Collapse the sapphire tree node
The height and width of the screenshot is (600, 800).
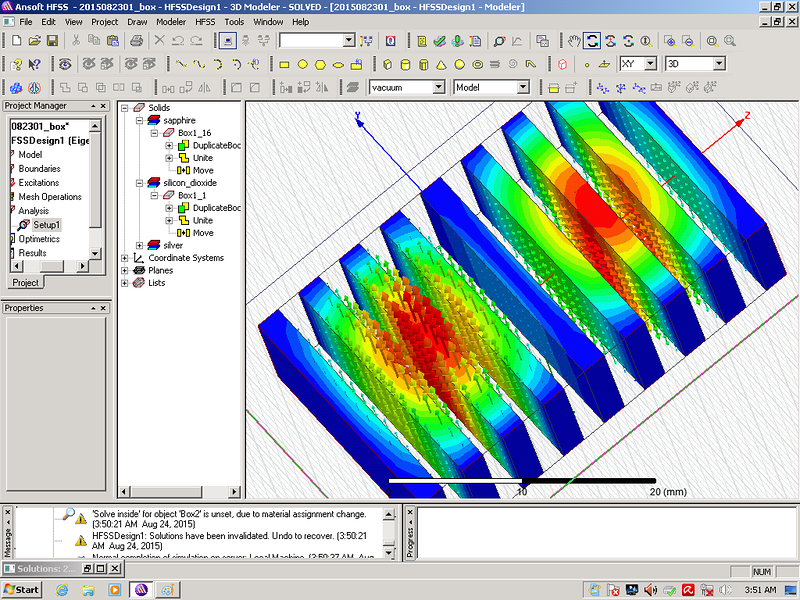pos(139,120)
